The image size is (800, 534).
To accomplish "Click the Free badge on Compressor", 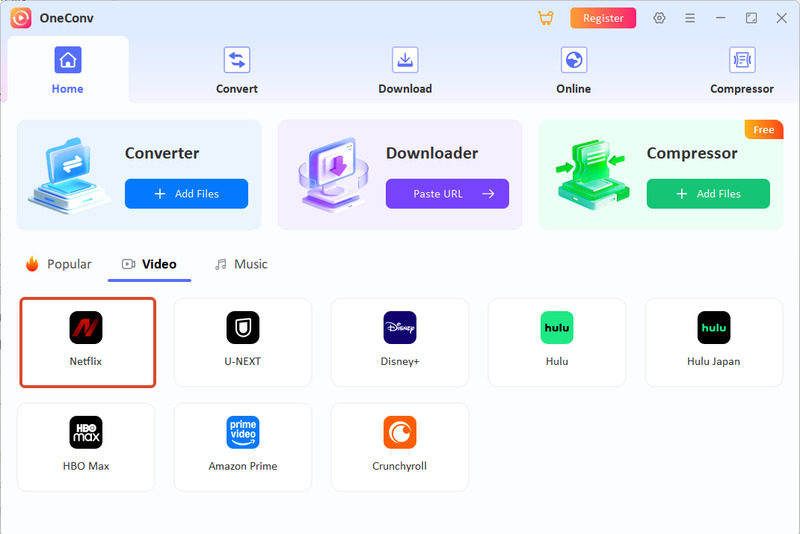I will (764, 130).
